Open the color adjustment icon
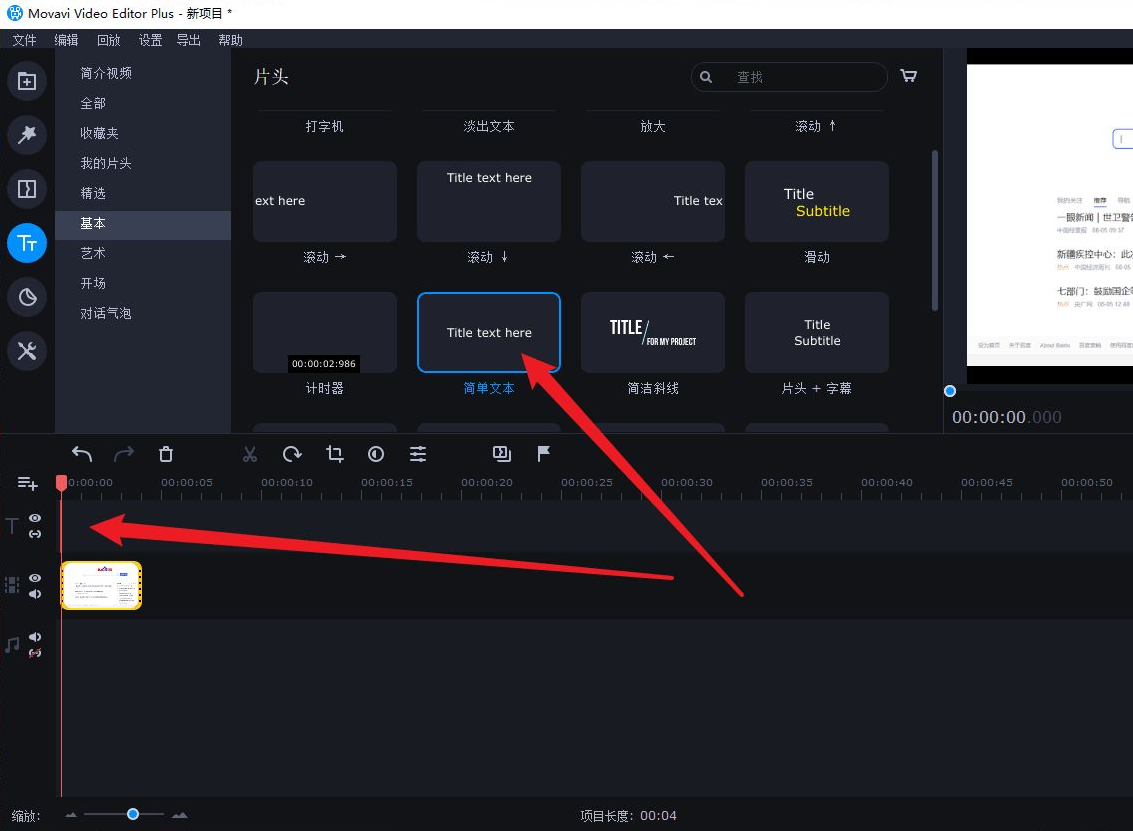The height and width of the screenshot is (831, 1133). (376, 454)
